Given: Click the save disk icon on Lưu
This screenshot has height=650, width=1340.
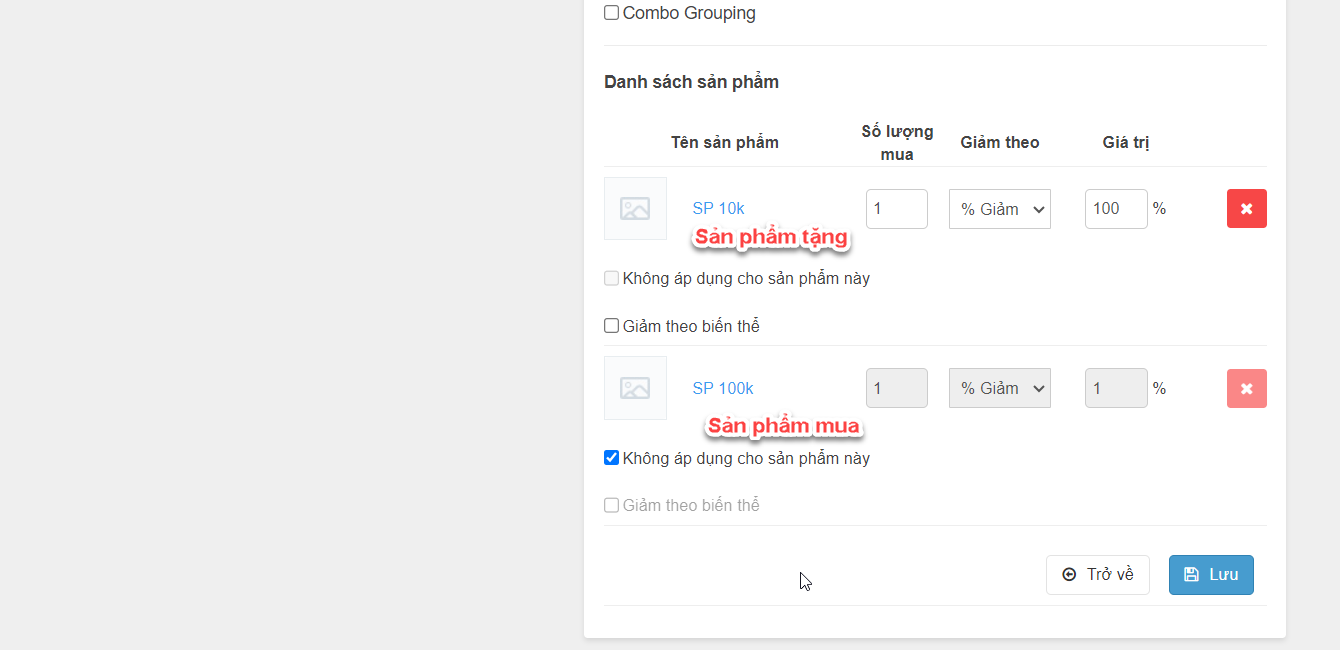Looking at the screenshot, I should coord(1191,575).
